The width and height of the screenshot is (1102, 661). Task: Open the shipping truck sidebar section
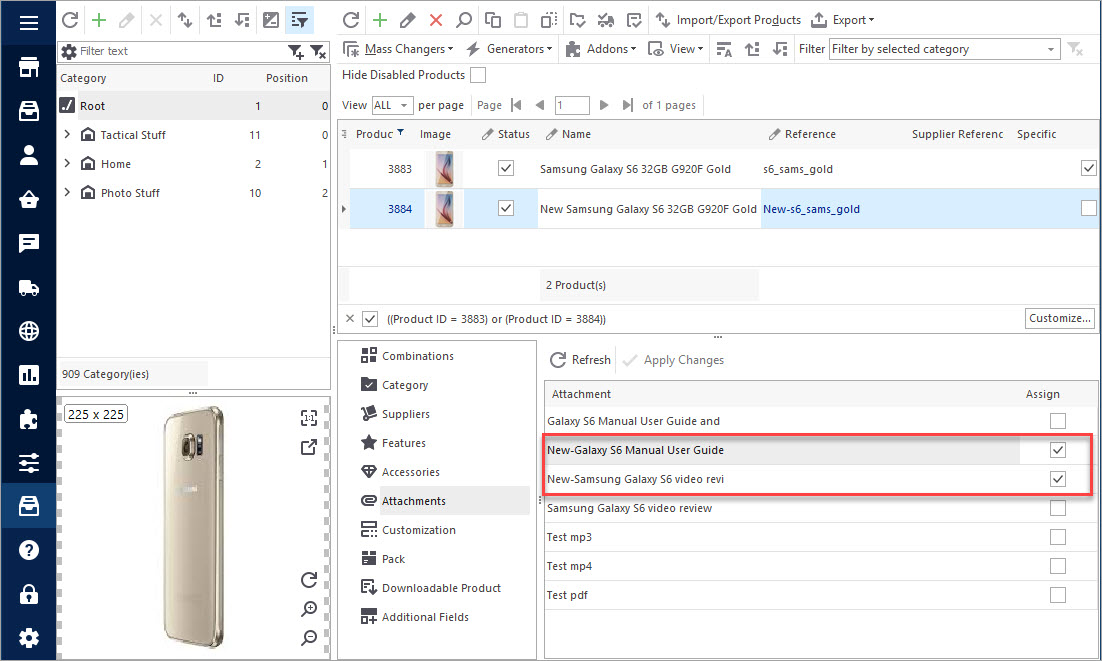[29, 287]
